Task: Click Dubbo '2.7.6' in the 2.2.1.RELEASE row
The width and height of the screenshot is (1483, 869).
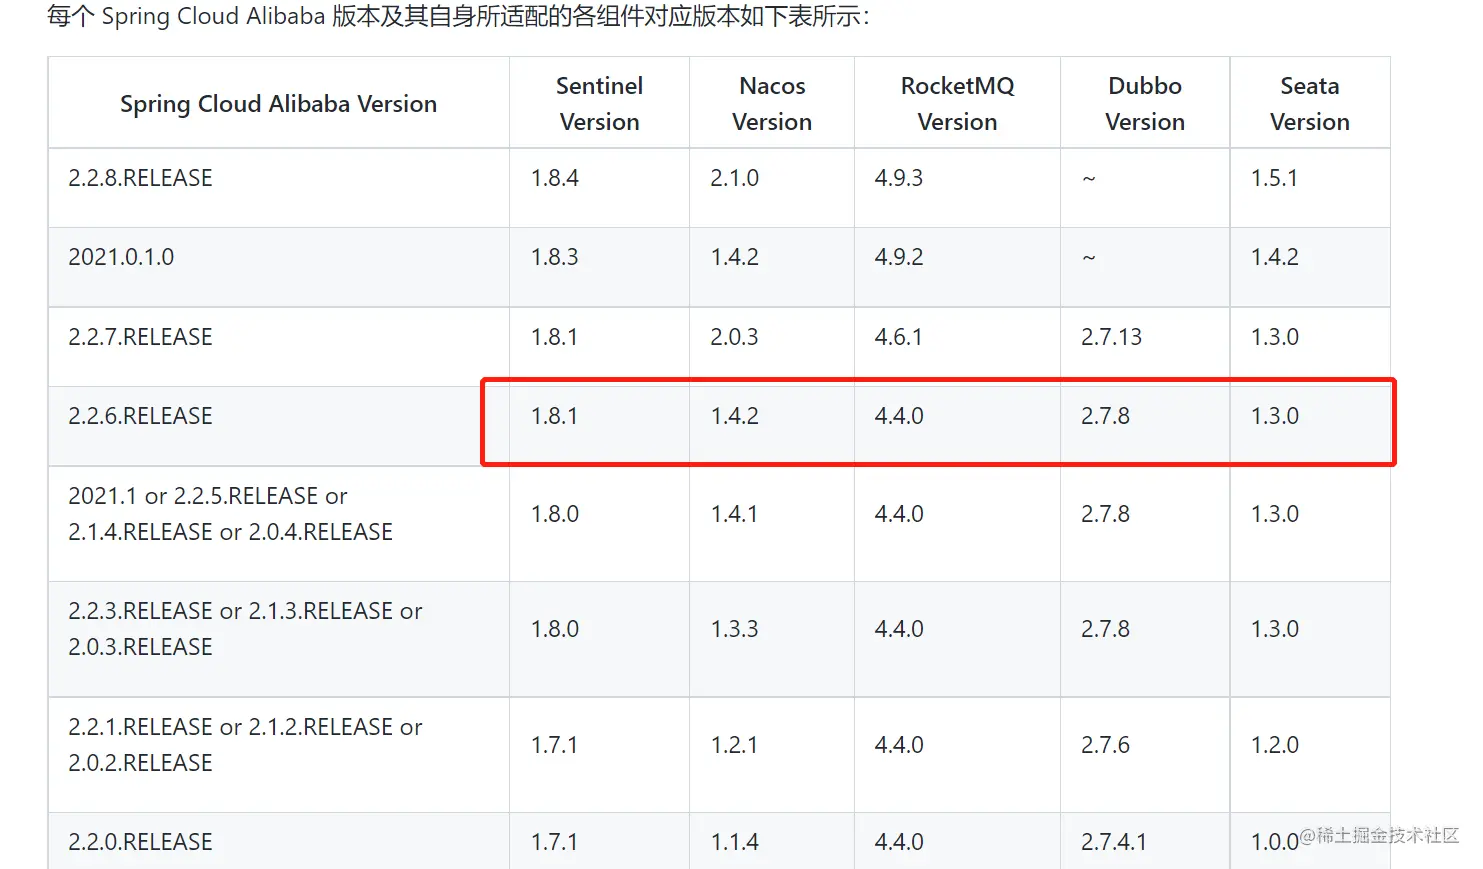Action: (x=1105, y=745)
